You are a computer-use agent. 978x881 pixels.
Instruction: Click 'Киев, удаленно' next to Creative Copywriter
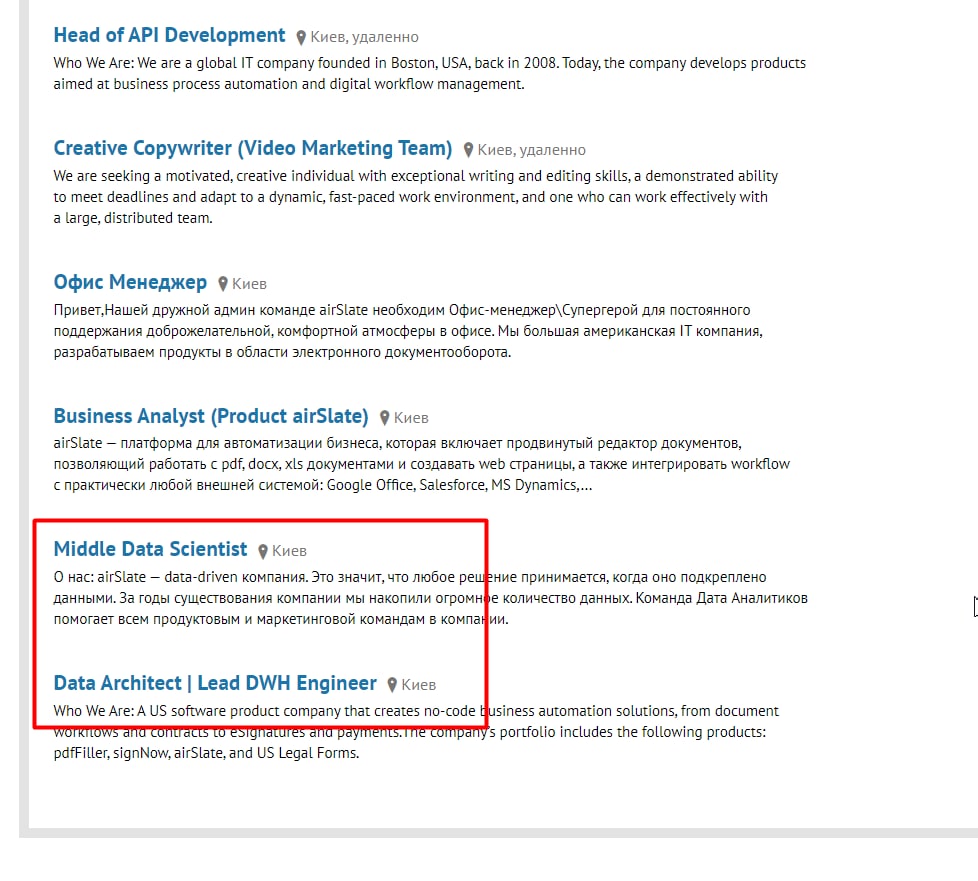coord(531,150)
